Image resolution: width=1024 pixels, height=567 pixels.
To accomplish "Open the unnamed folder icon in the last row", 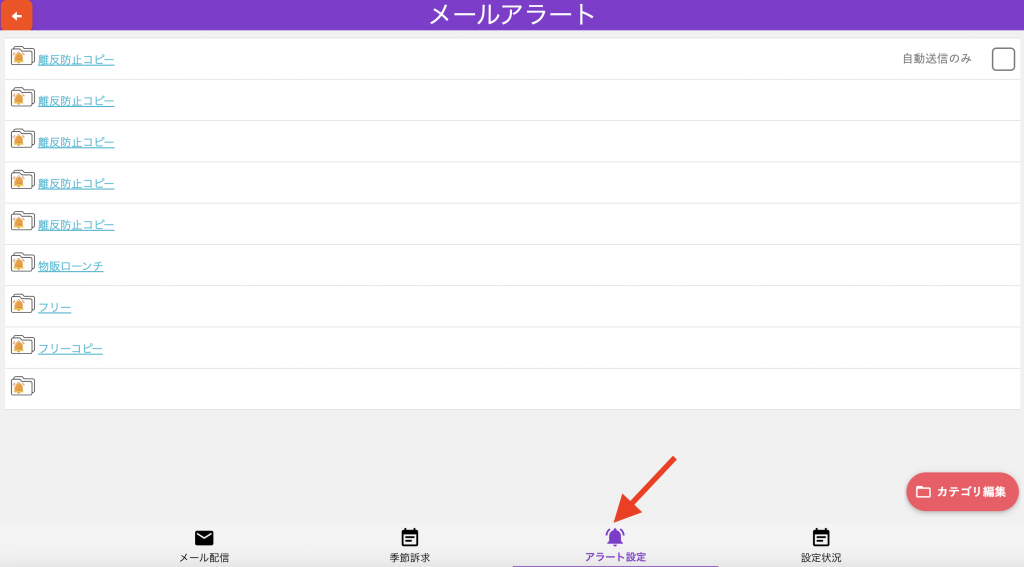I will tap(22, 387).
